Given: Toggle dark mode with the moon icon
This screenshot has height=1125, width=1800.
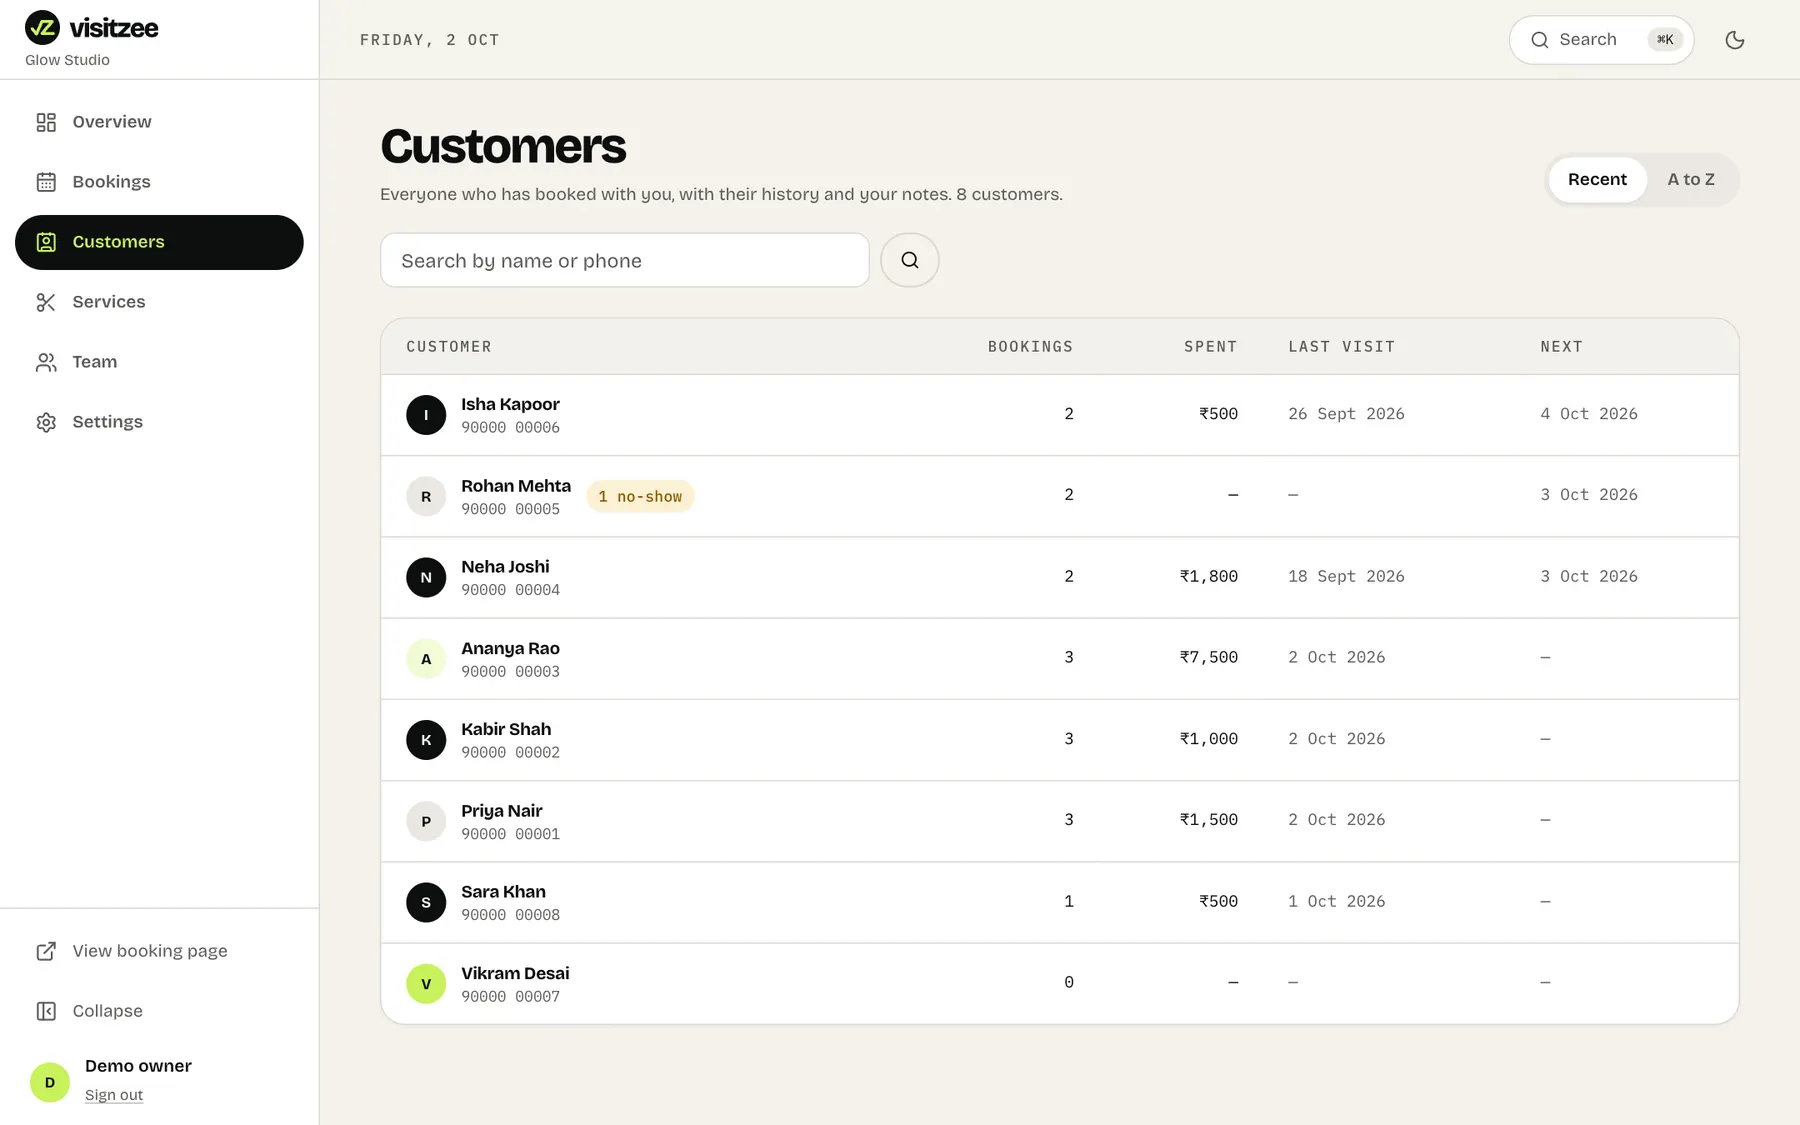Looking at the screenshot, I should (1735, 40).
